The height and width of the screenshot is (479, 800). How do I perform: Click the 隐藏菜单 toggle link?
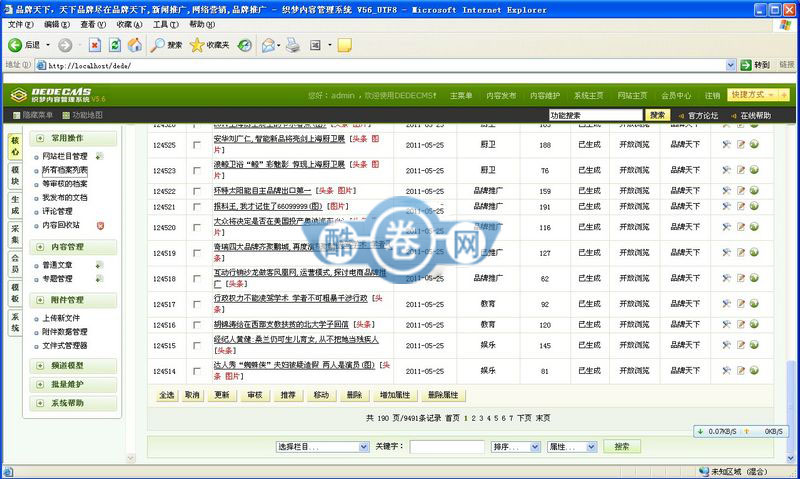click(x=33, y=115)
